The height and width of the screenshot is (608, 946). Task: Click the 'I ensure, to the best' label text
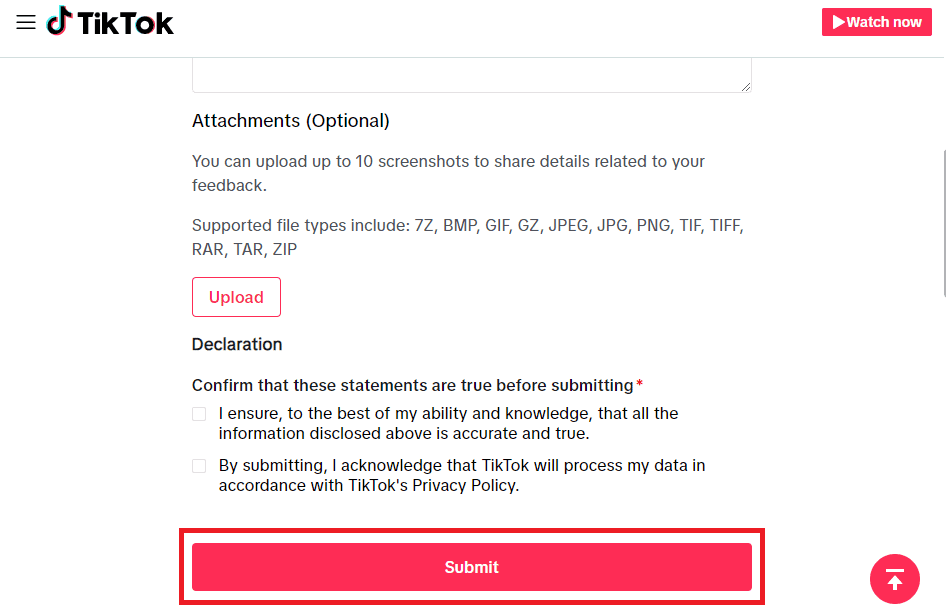pos(448,423)
